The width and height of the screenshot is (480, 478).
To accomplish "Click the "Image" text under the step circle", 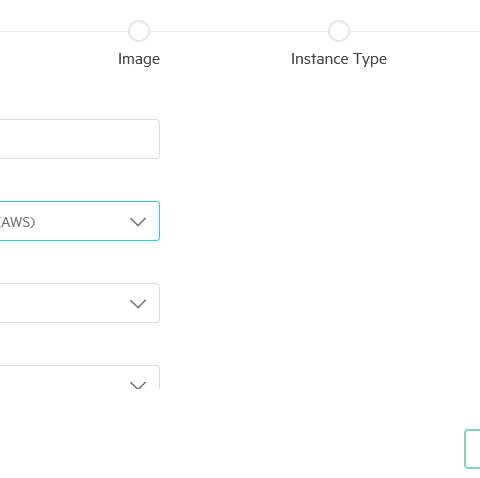I will [139, 59].
